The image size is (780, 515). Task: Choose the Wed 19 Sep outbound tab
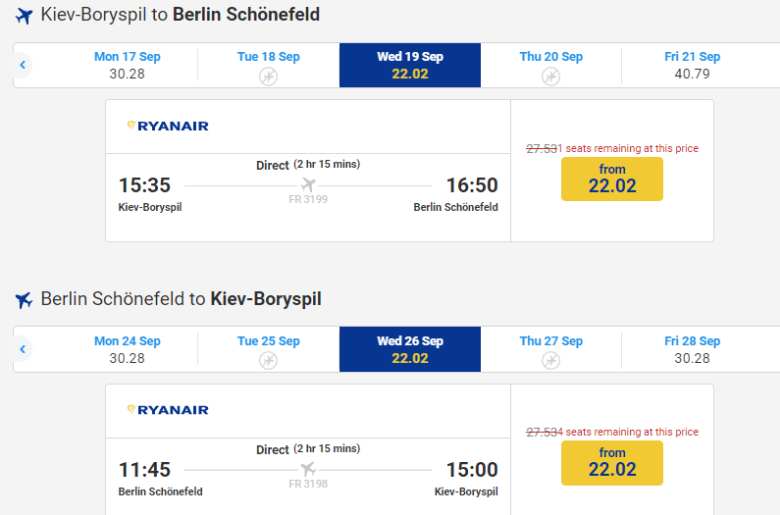(x=410, y=65)
